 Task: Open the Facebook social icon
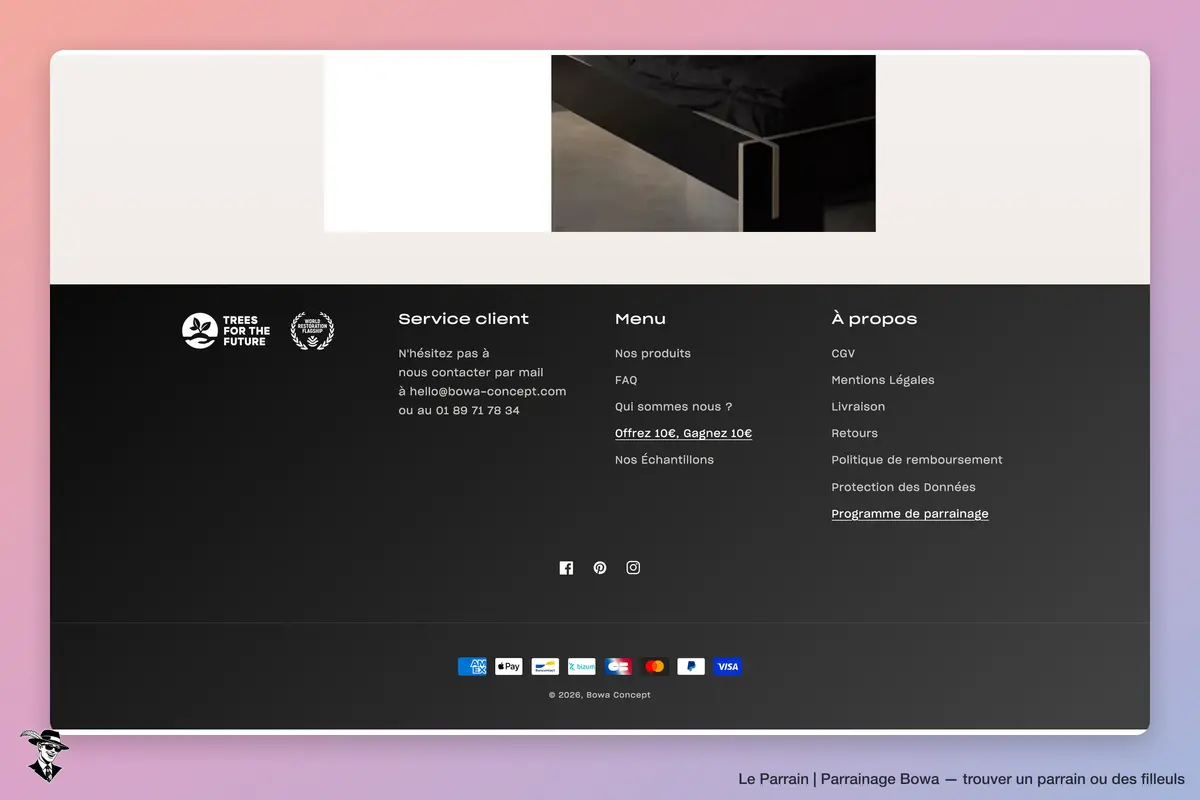[566, 568]
